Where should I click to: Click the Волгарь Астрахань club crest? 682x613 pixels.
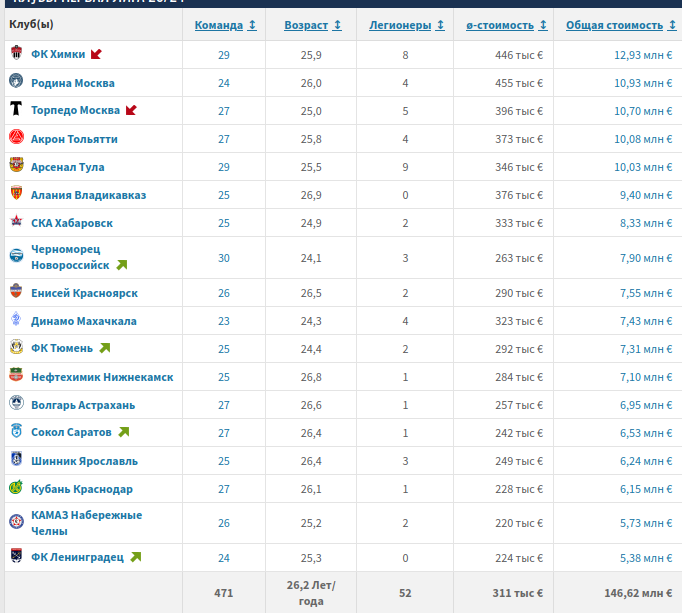point(17,402)
